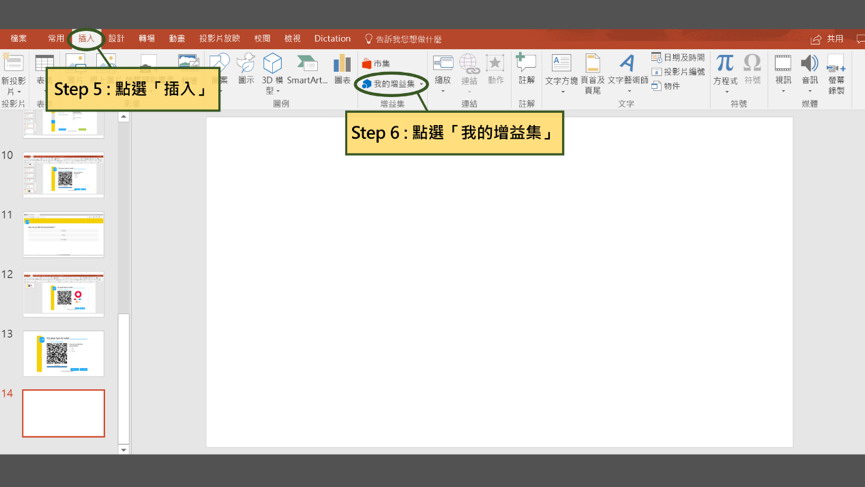The height and width of the screenshot is (487, 865).
Task: Expand the 方程式 dropdown arrow
Action: pos(727,92)
